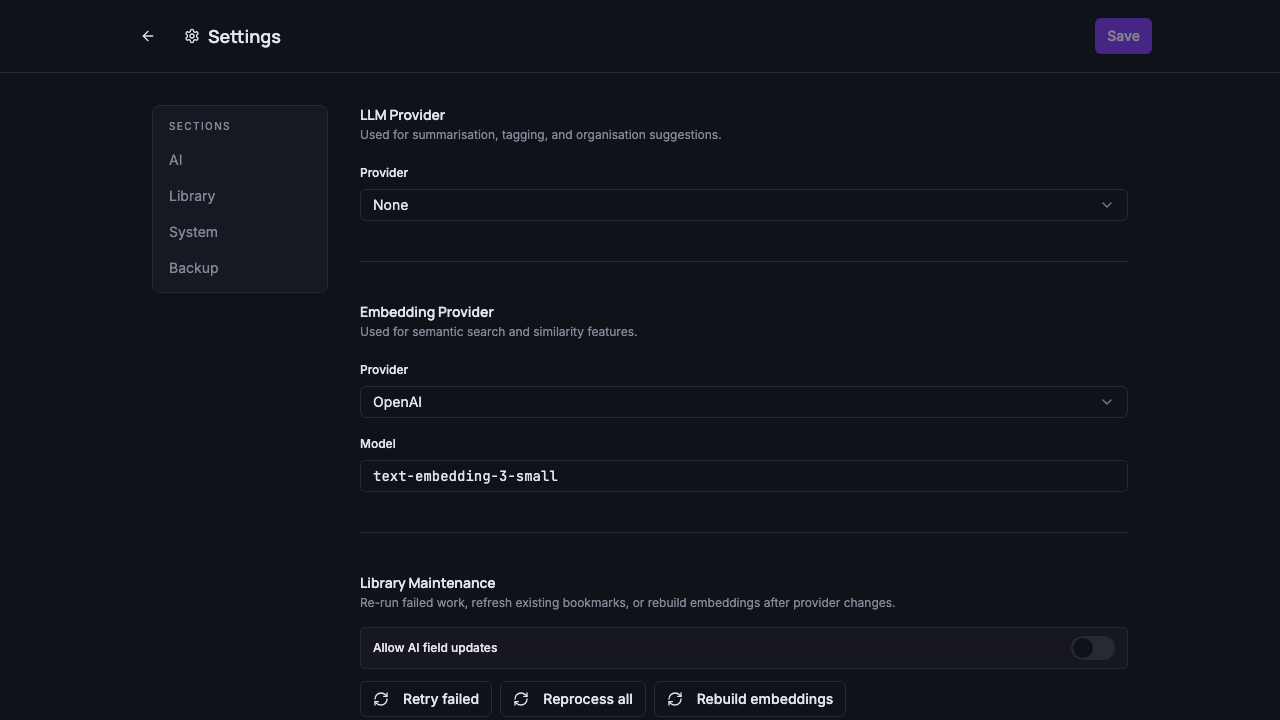Click the Model field text-embedding-3-small
This screenshot has width=1280, height=720.
pyautogui.click(x=743, y=476)
